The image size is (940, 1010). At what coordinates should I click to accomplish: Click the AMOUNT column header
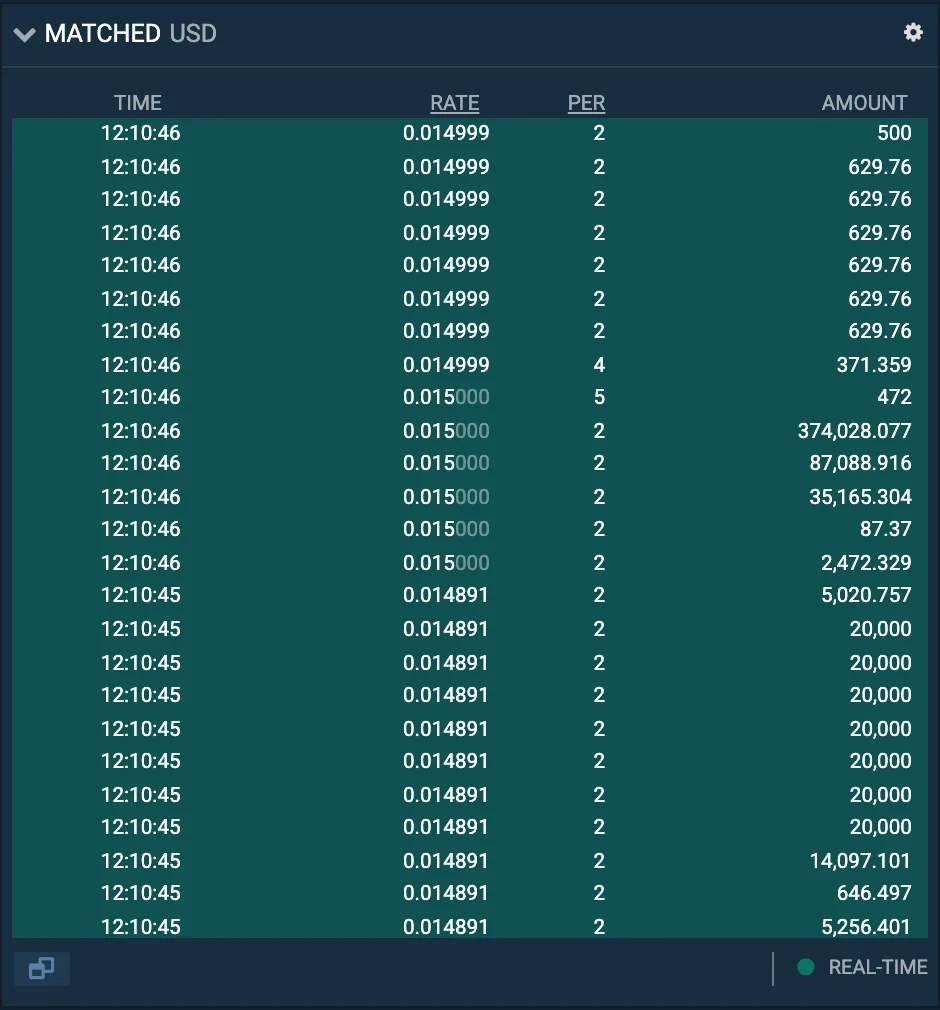click(864, 103)
